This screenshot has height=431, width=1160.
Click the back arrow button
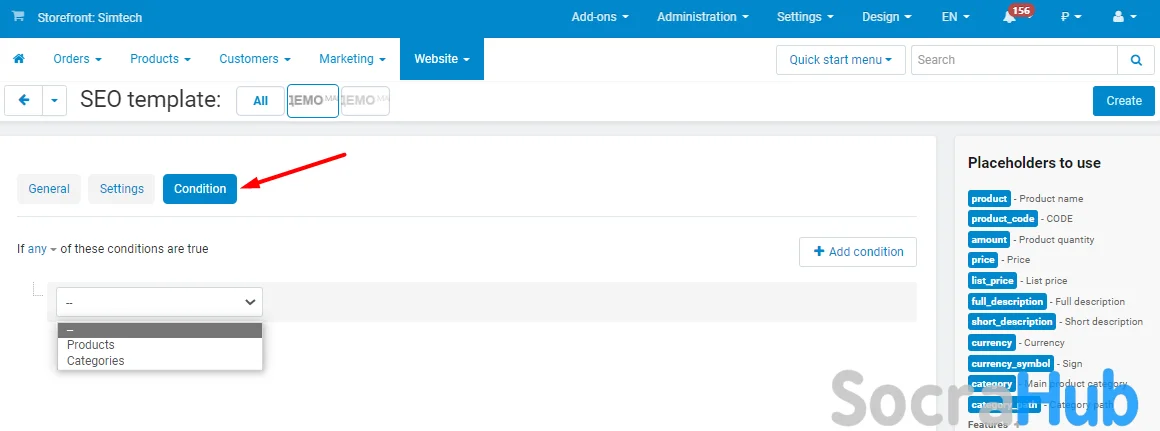(x=24, y=100)
